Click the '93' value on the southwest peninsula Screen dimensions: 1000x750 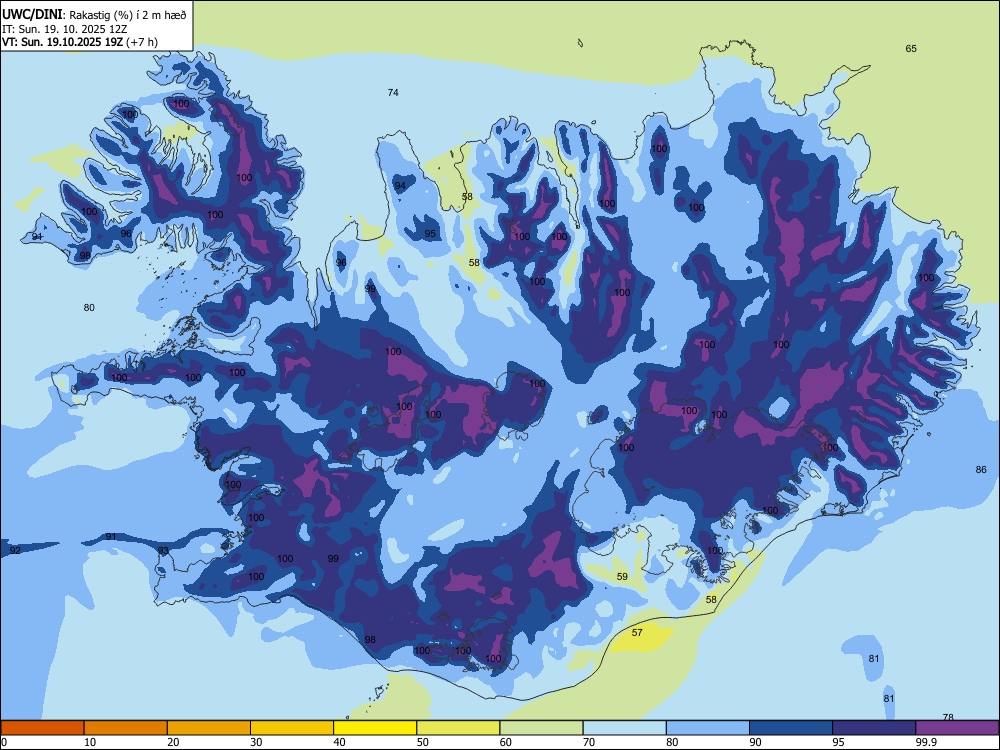[x=163, y=550]
